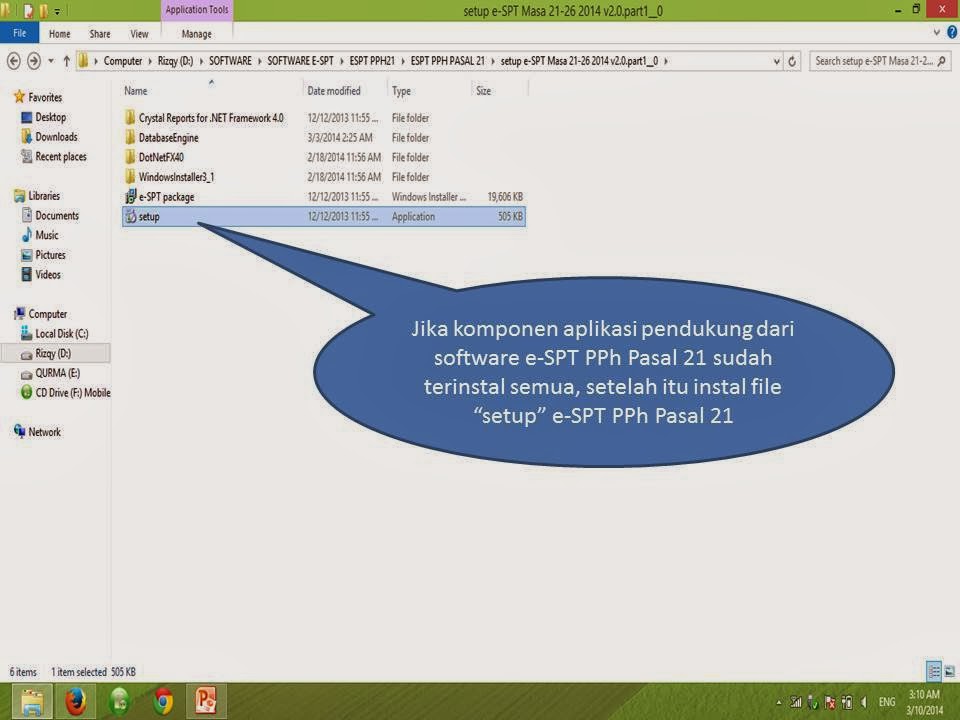Viewport: 960px width, 720px height.
Task: Open the volume speaker tray icon
Action: pyautogui.click(x=864, y=702)
